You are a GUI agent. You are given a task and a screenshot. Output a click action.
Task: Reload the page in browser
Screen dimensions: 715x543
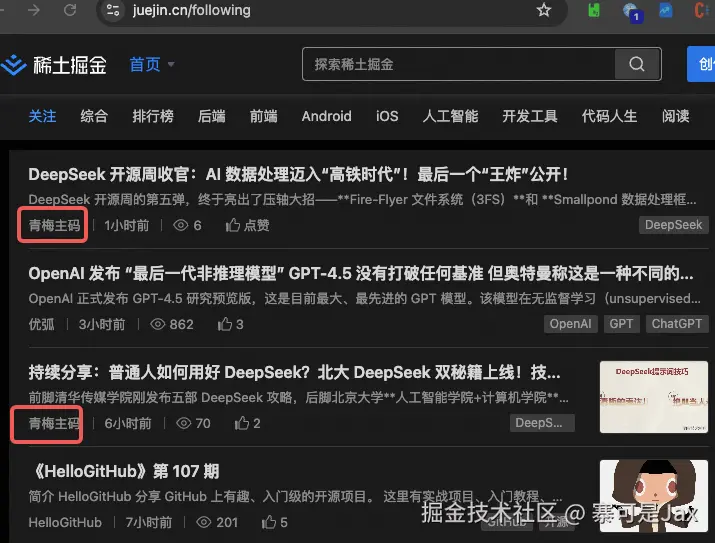[x=70, y=11]
